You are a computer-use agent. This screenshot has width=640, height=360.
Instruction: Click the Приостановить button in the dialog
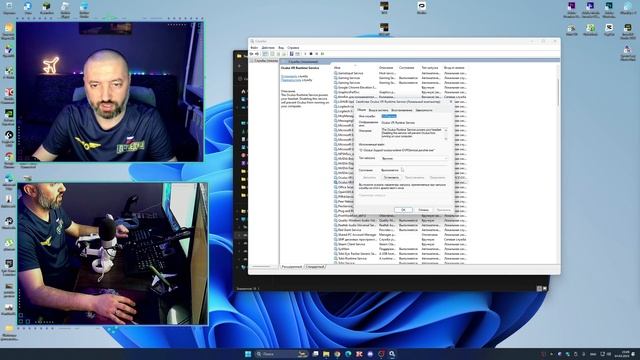[x=414, y=178]
